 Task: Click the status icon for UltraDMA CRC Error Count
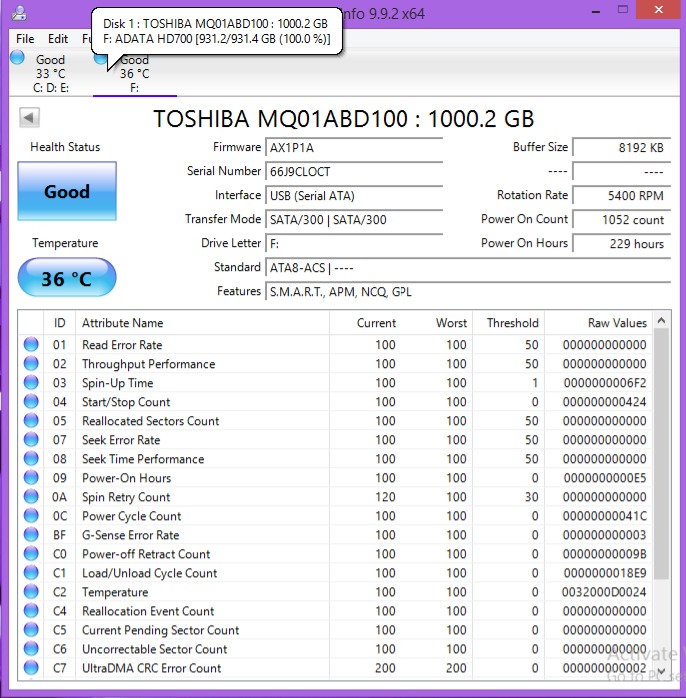click(x=31, y=668)
